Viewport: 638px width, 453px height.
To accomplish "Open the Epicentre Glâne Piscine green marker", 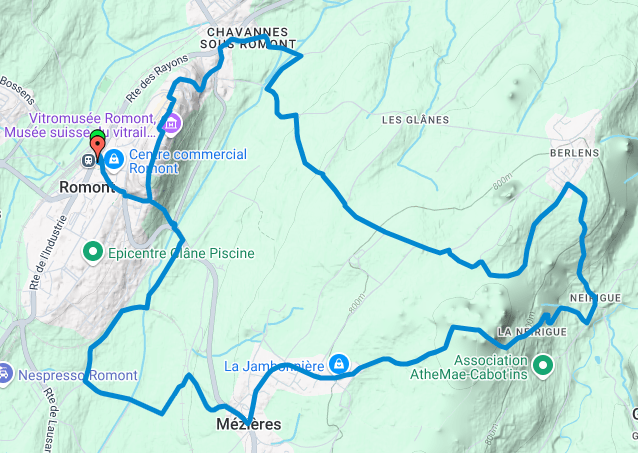I will (x=93, y=252).
